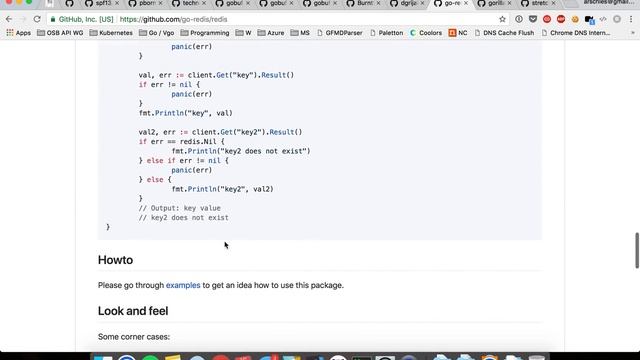Open the Chrome DNS Intern... bookmark

point(576,33)
